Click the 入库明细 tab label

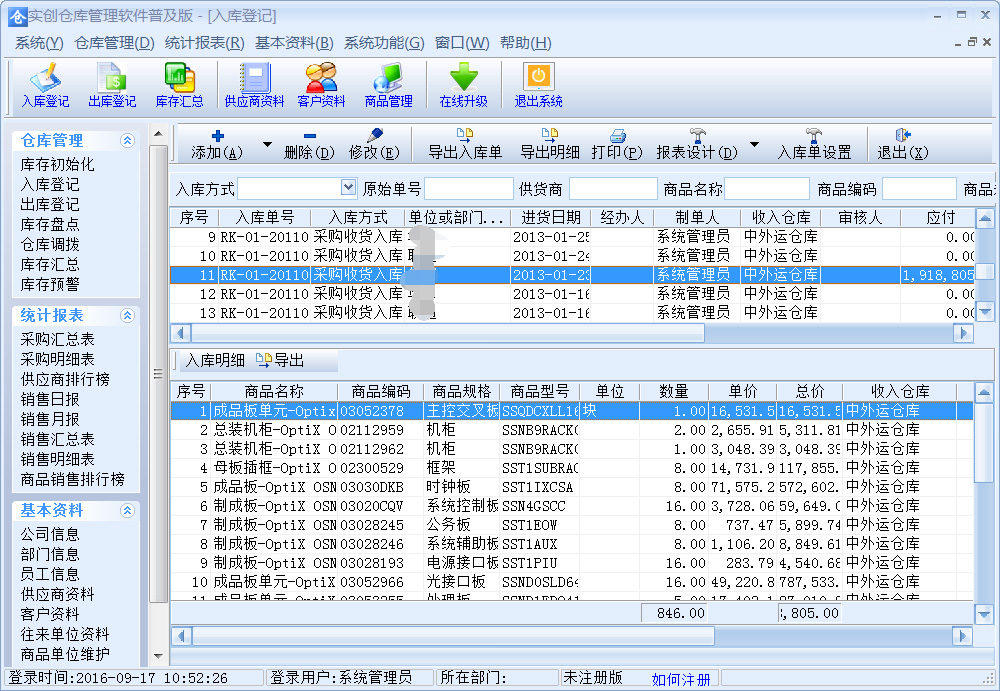(x=215, y=360)
